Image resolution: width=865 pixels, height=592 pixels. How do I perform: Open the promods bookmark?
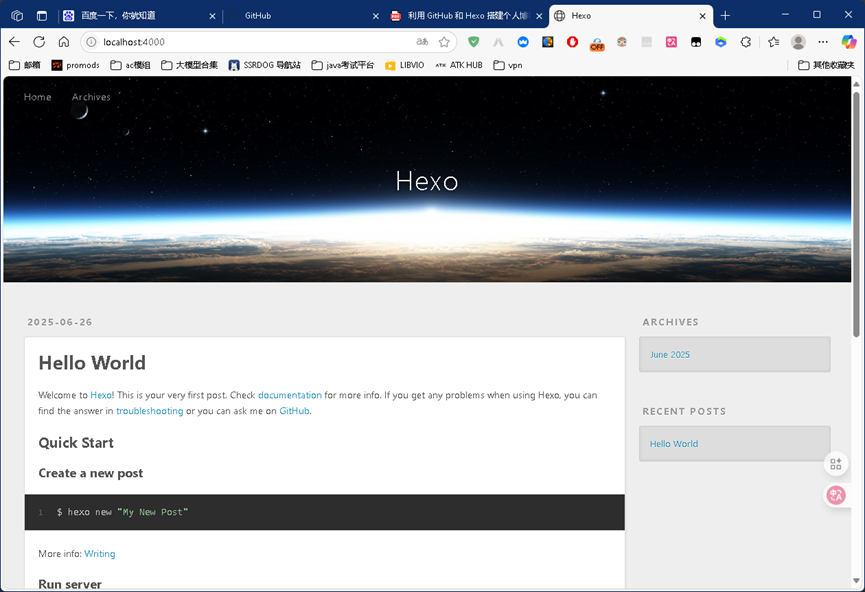click(76, 65)
